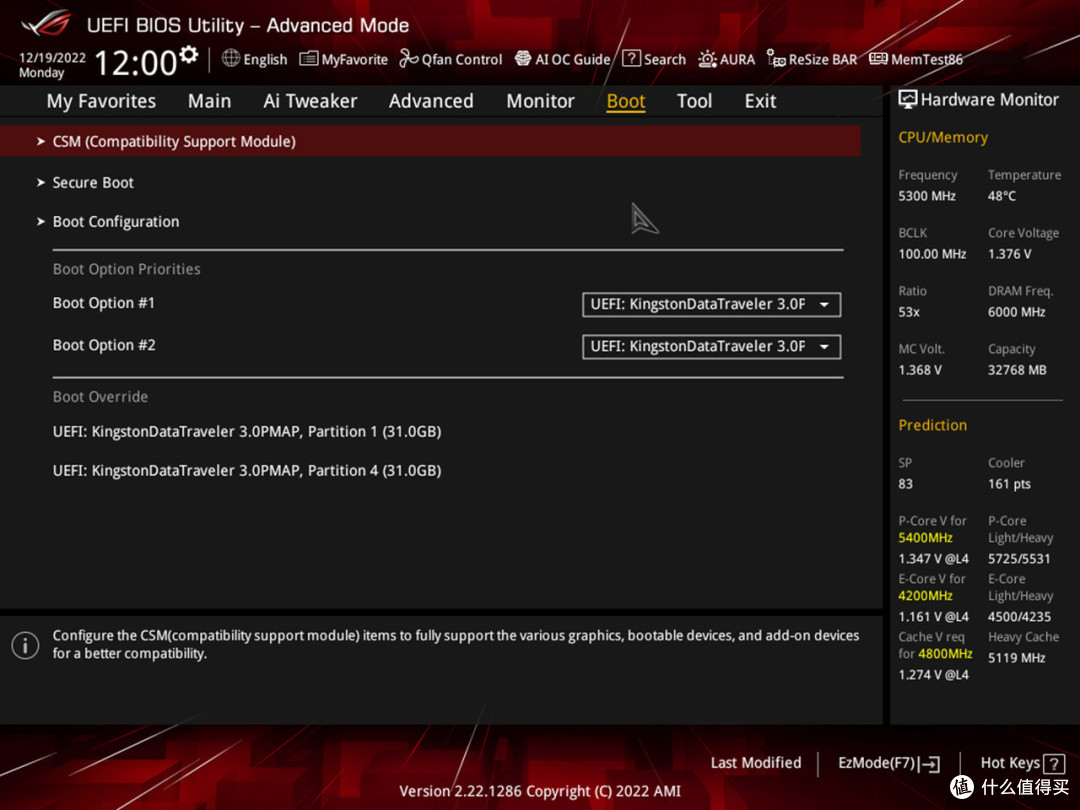The height and width of the screenshot is (810, 1080).
Task: Open Boot Option #1 dropdown
Action: click(712, 304)
